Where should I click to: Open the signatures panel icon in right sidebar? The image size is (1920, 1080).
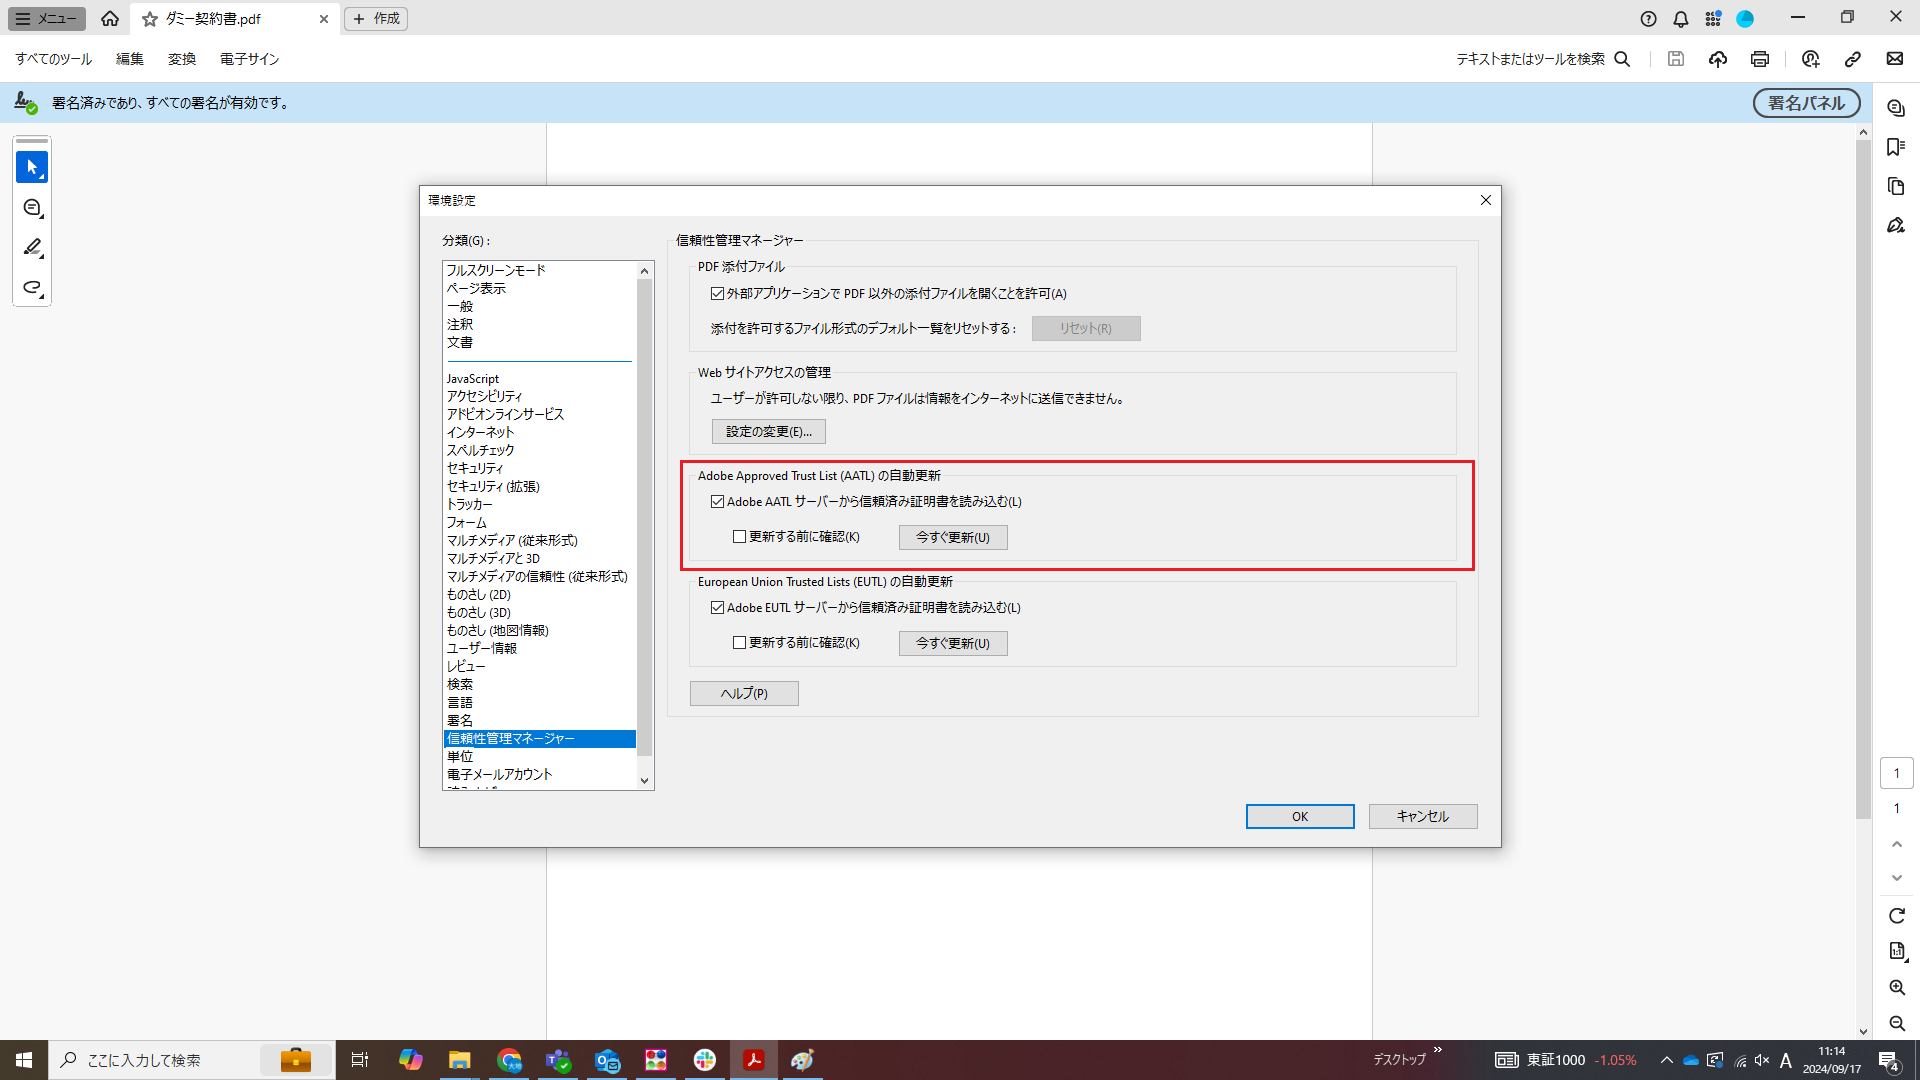(1896, 225)
